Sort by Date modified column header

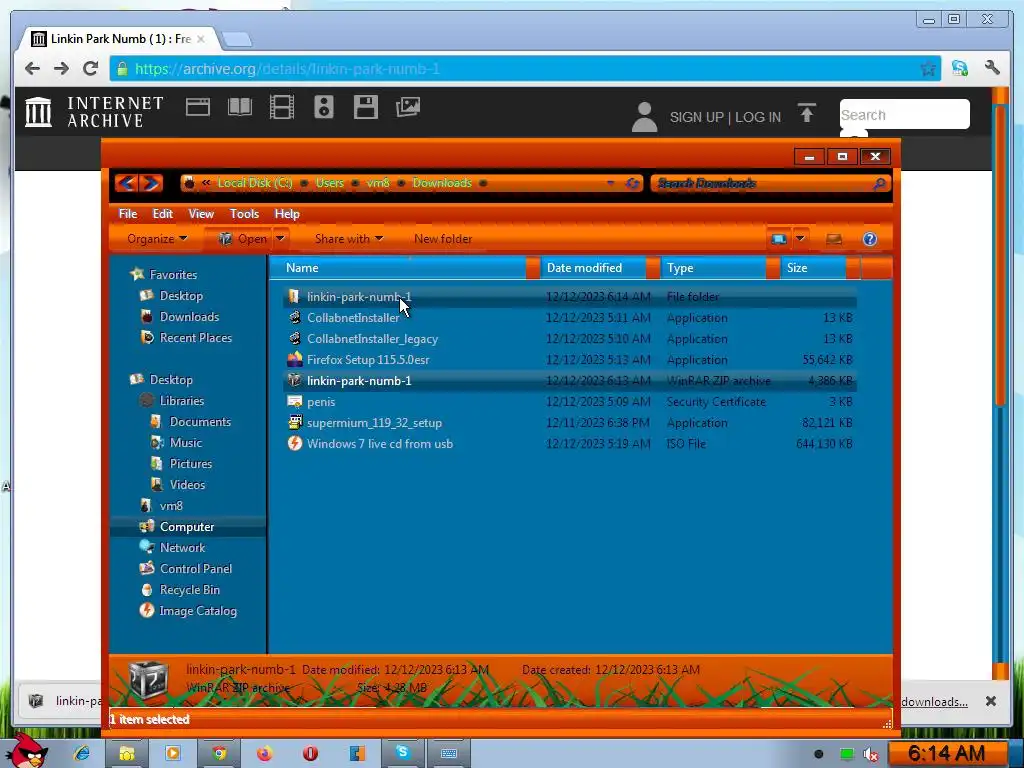594,268
